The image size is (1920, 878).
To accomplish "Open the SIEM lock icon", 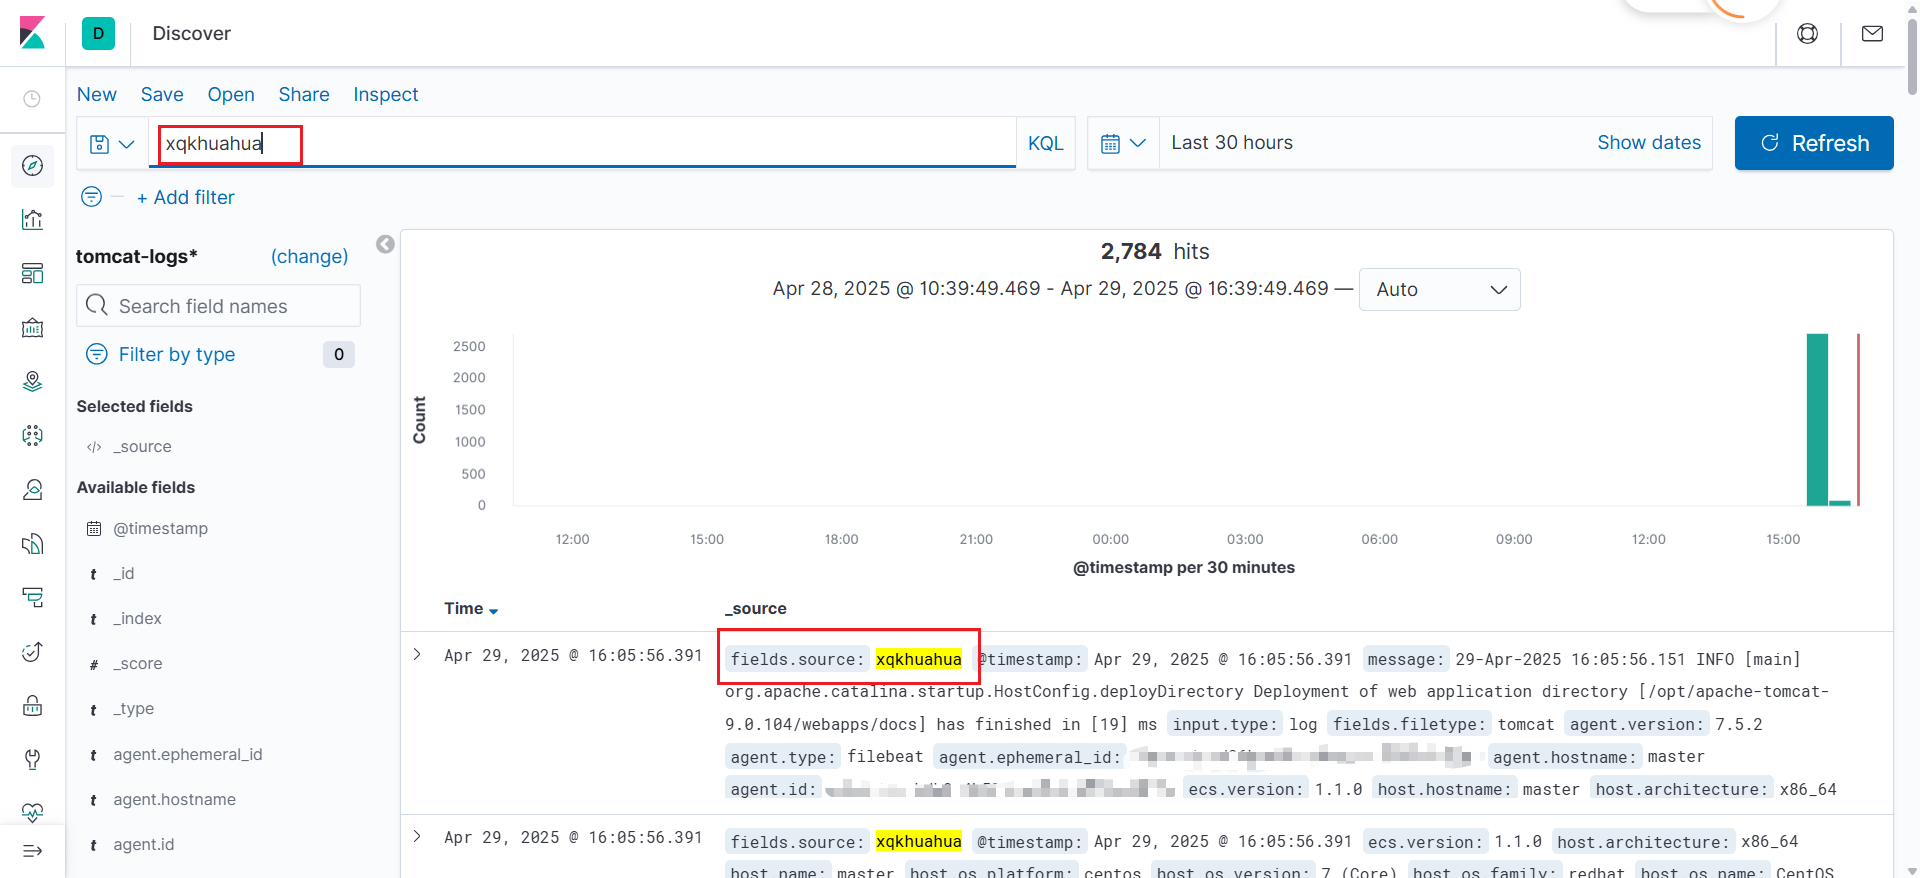I will 32,705.
